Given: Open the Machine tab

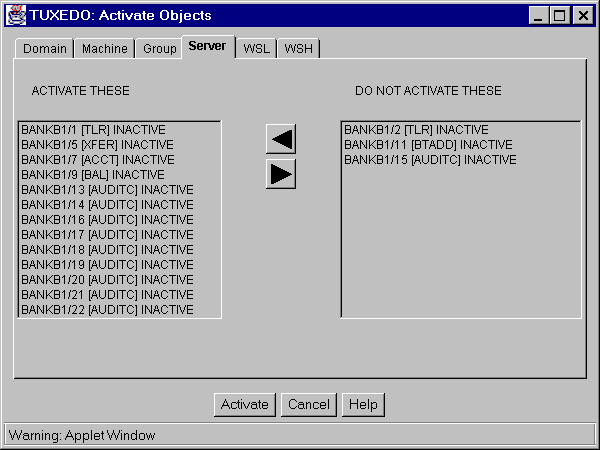Looking at the screenshot, I should [x=104, y=49].
